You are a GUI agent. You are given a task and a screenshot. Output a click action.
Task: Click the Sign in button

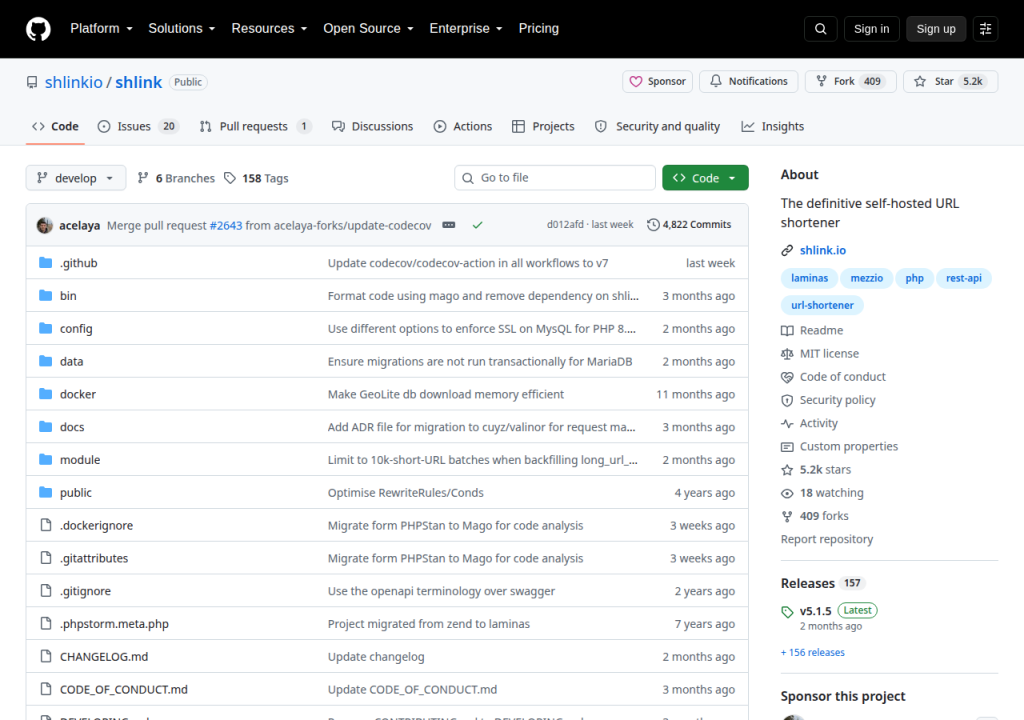point(871,29)
